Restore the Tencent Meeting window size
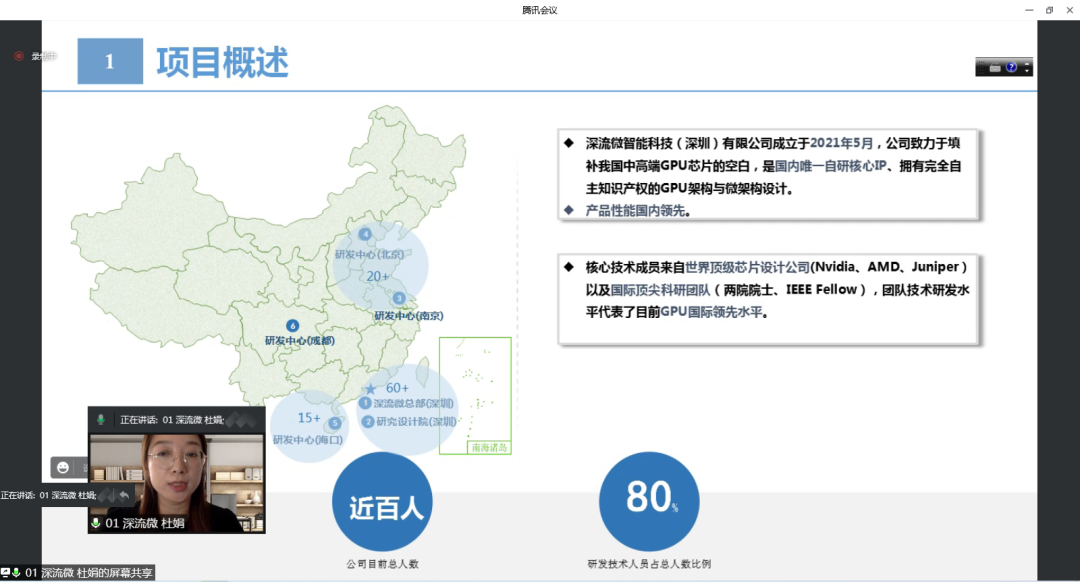Viewport: 1080px width, 582px height. (1049, 10)
